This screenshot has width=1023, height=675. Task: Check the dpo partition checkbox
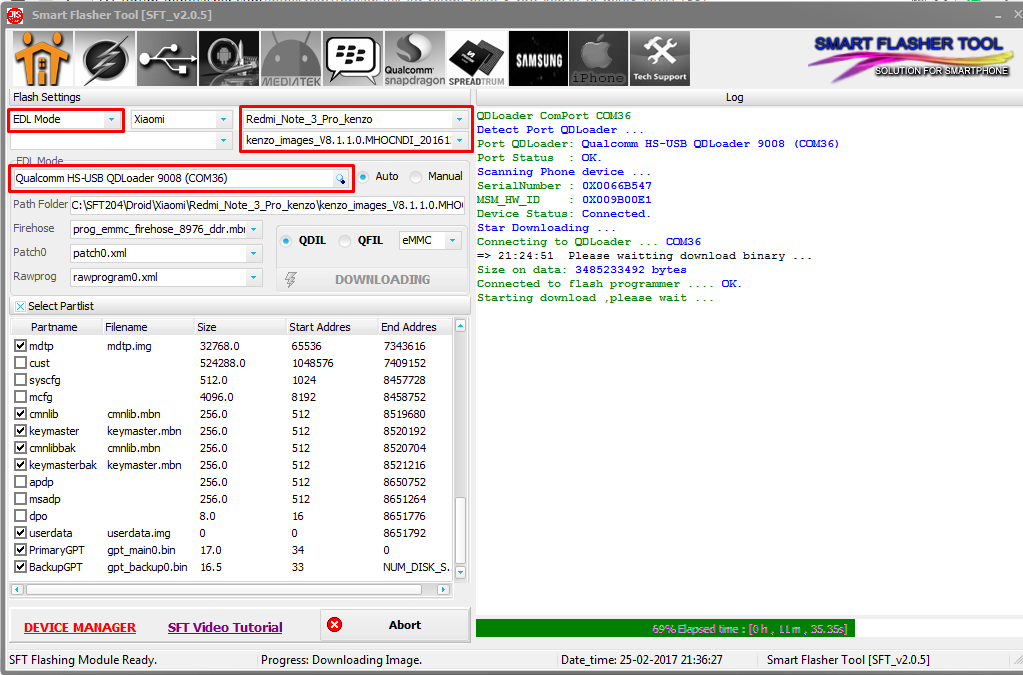click(20, 515)
